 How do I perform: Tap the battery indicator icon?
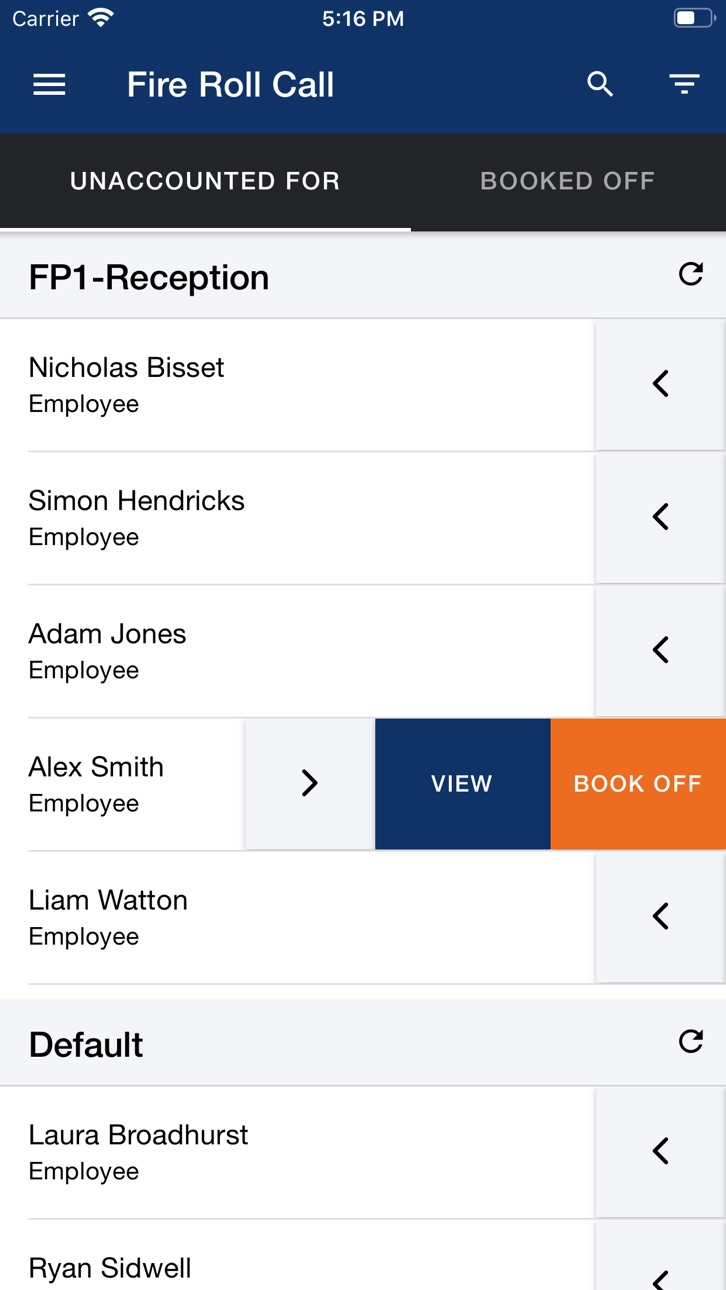pyautogui.click(x=693, y=18)
